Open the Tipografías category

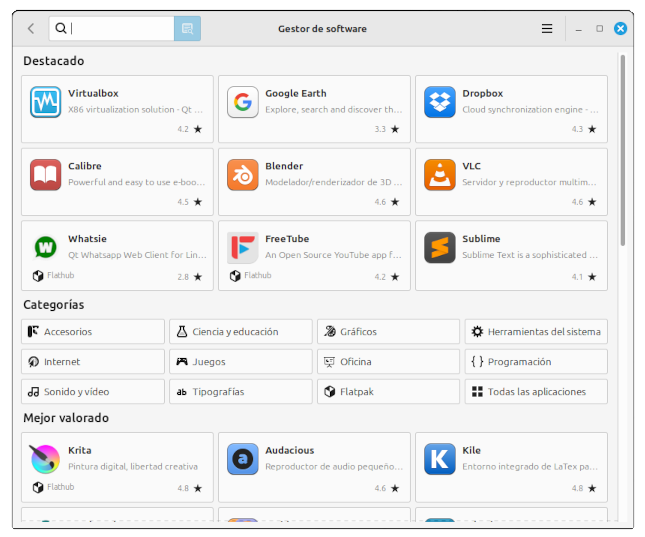pyautogui.click(x=241, y=392)
